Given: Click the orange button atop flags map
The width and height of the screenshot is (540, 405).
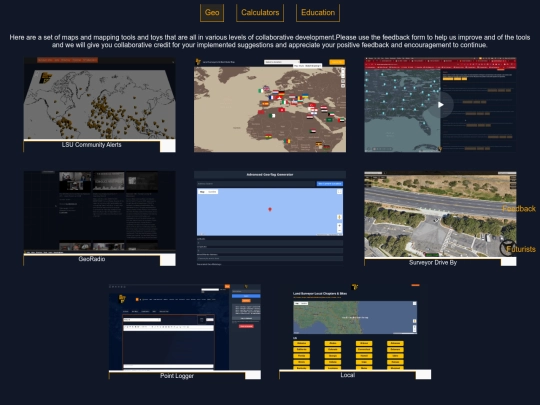Looking at the screenshot, I should pos(337,62).
